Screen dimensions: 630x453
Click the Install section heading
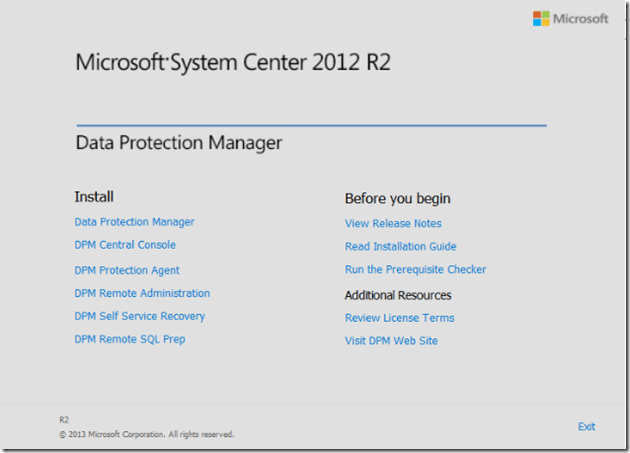tap(94, 197)
